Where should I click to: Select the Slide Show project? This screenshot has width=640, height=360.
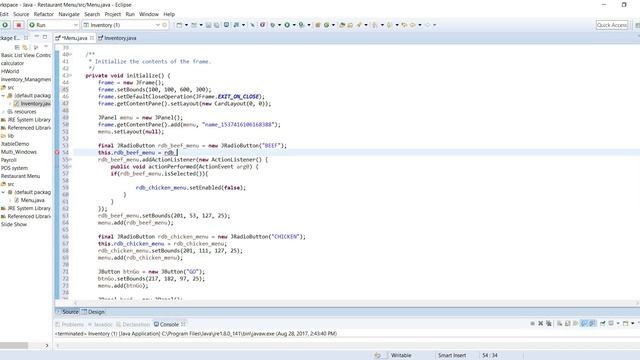click(x=14, y=224)
